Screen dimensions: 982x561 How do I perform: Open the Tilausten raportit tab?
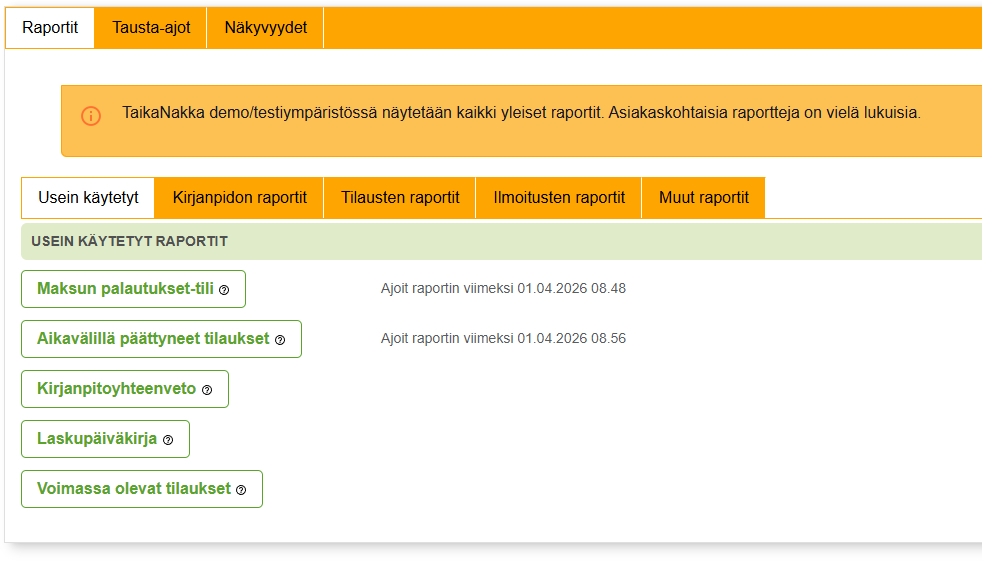coord(400,198)
